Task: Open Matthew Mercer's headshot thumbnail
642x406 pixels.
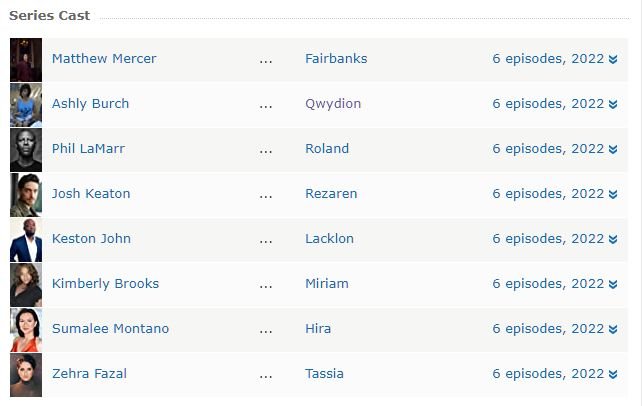Action: (x=26, y=59)
